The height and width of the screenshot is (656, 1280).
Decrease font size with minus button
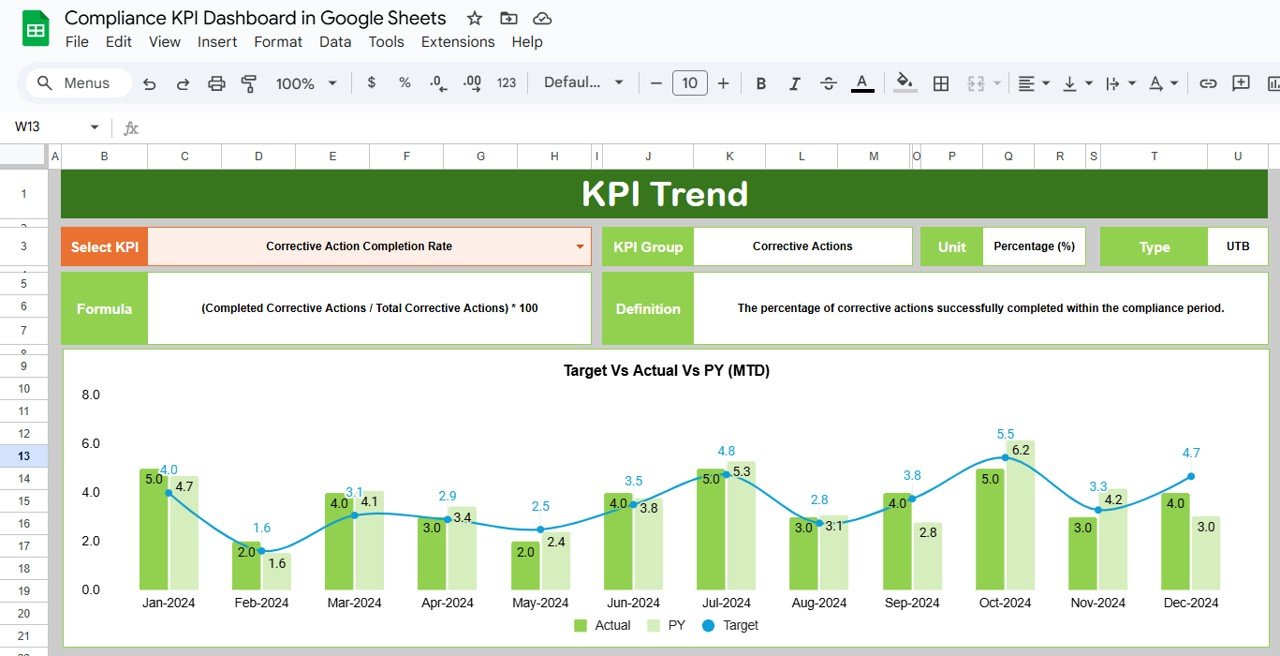[656, 83]
